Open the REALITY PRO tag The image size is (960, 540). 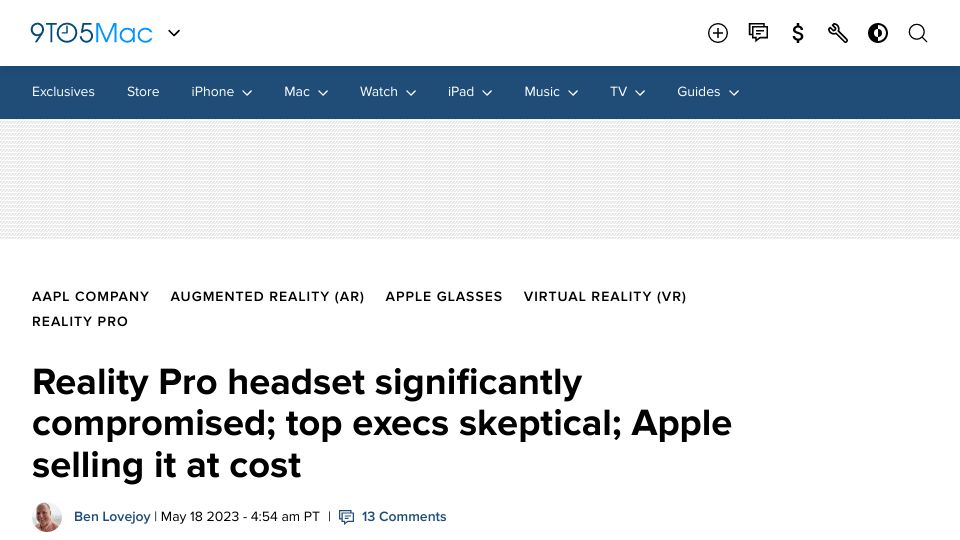coord(80,321)
